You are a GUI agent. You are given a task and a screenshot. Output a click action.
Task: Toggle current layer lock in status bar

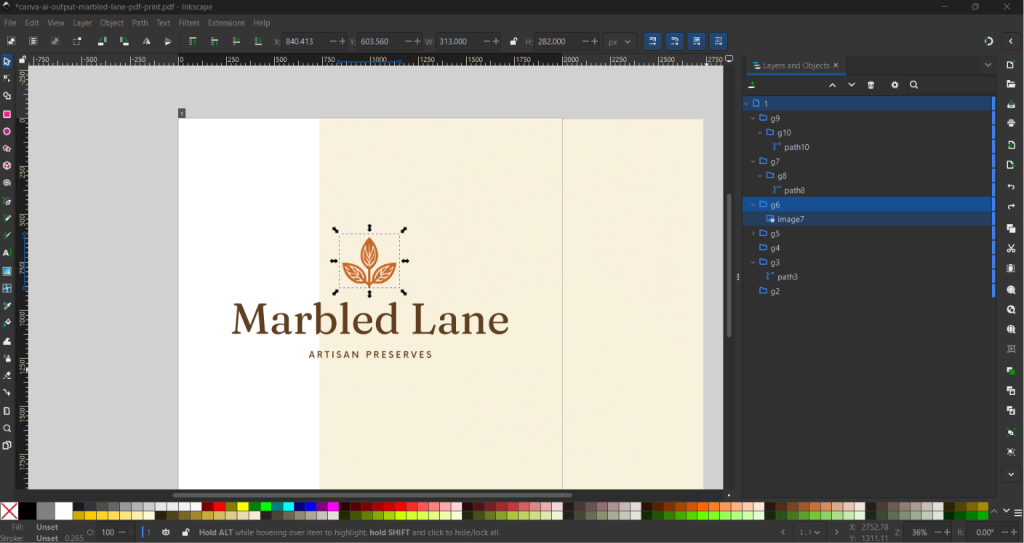pos(185,532)
